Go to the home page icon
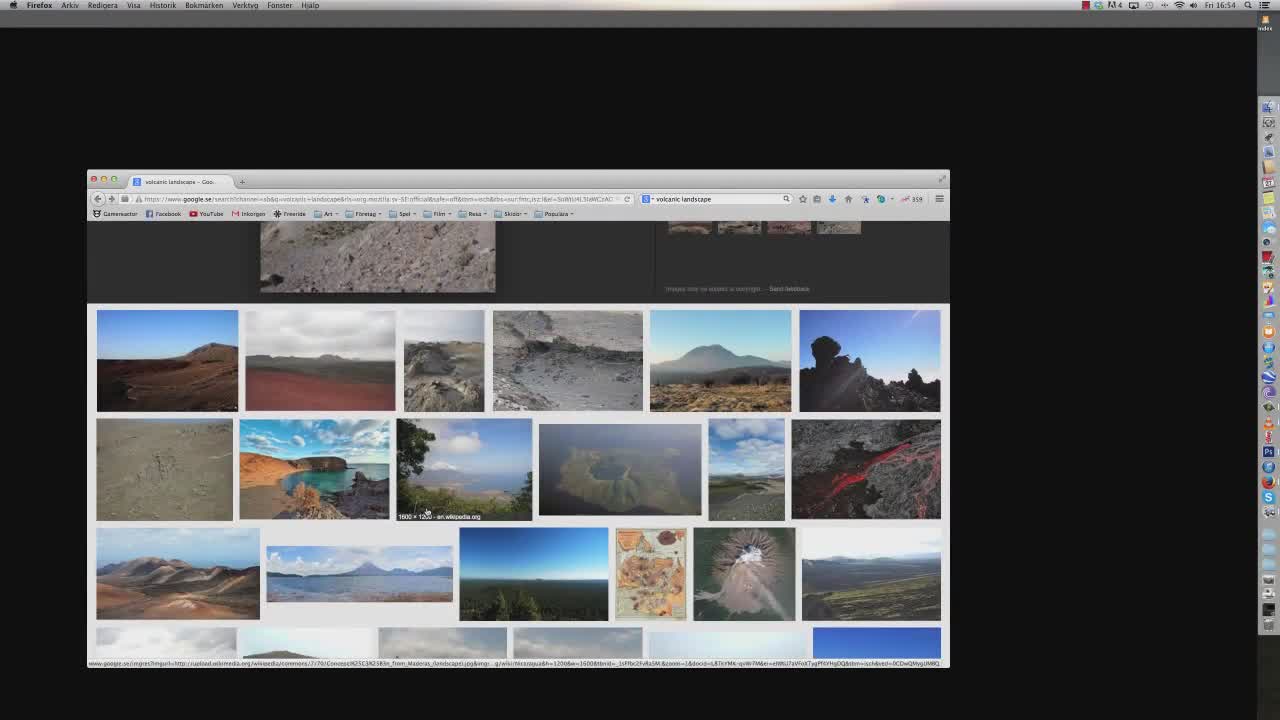The image size is (1280, 720). [848, 199]
